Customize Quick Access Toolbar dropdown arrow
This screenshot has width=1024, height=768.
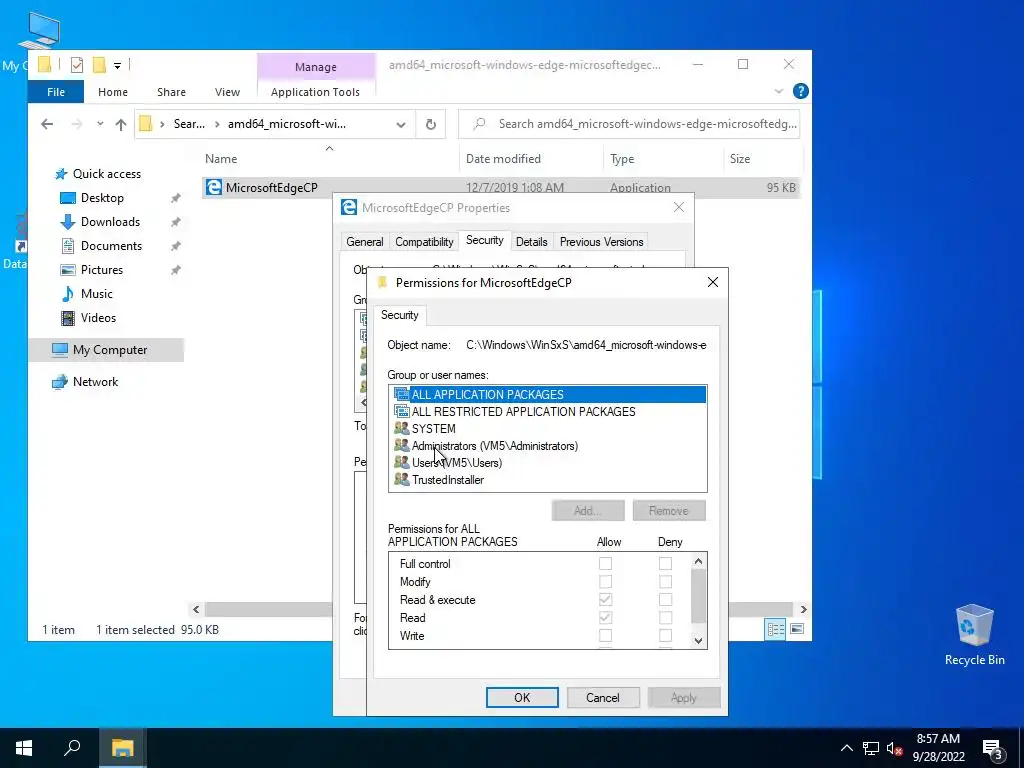pos(118,65)
